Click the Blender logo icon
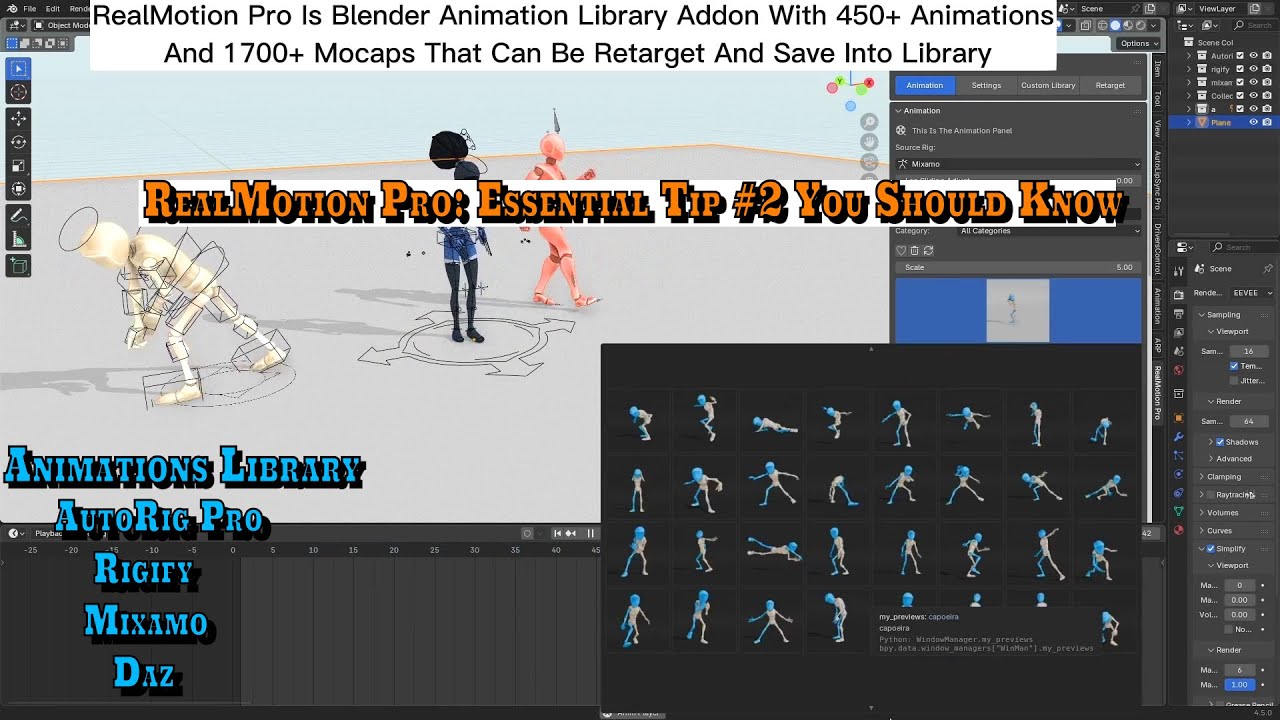Viewport: 1280px width, 720px height. click(x=11, y=8)
